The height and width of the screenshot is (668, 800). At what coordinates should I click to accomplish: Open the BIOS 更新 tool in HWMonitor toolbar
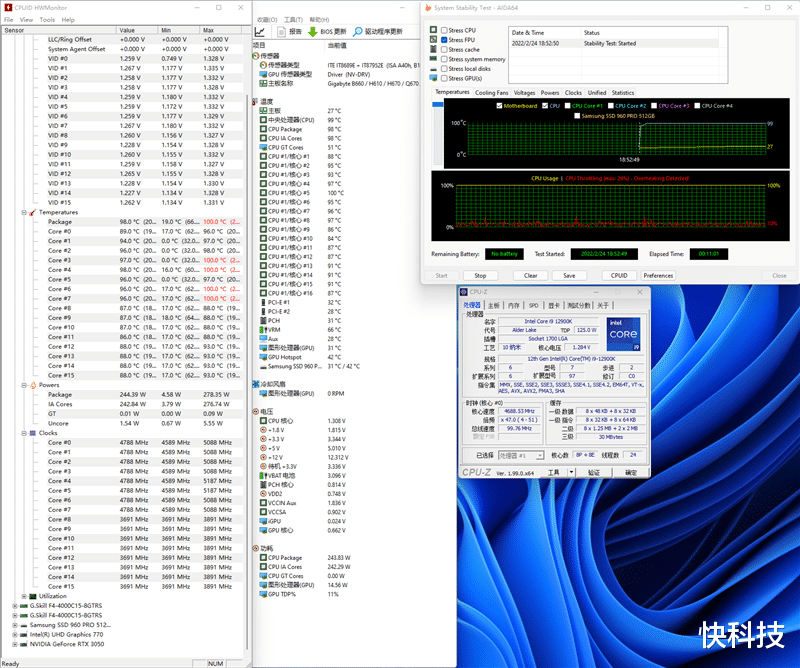coord(333,32)
